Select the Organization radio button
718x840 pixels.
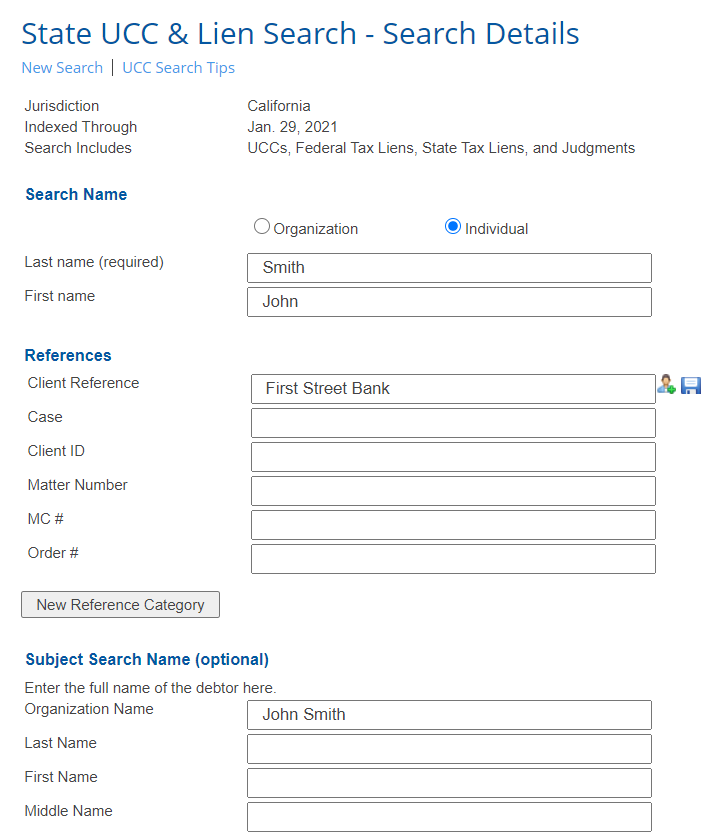pos(261,227)
